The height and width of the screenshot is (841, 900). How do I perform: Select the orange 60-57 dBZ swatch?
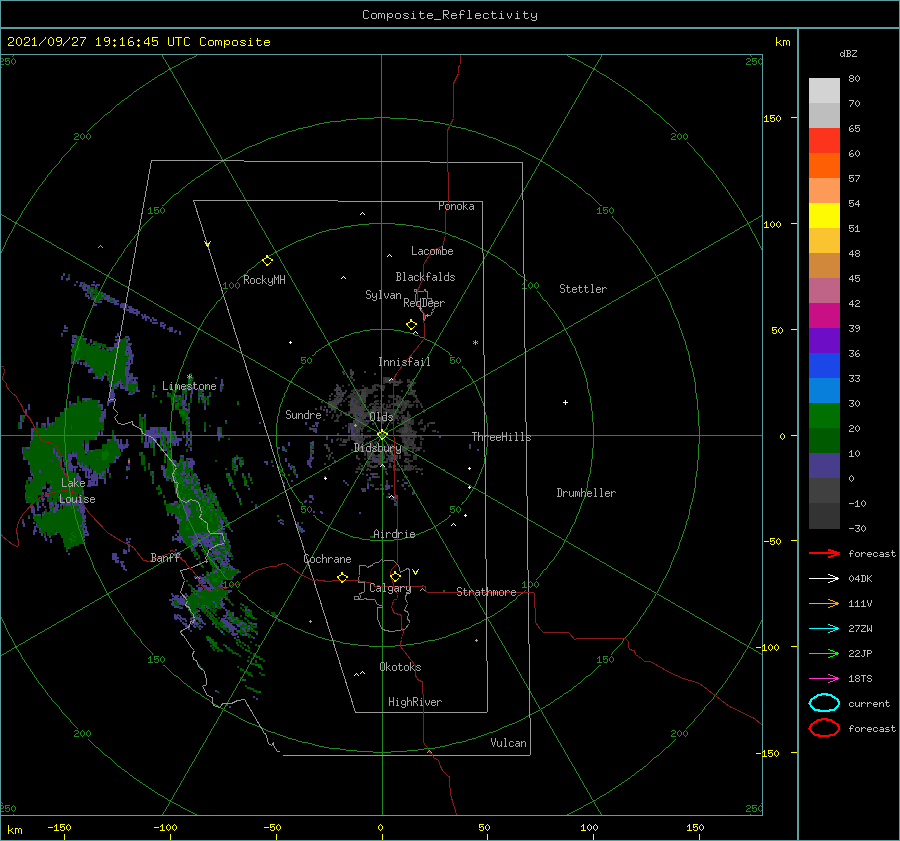[824, 166]
